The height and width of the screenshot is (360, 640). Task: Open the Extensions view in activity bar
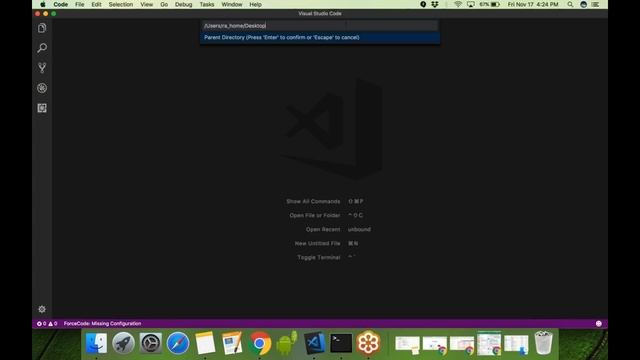[42, 108]
